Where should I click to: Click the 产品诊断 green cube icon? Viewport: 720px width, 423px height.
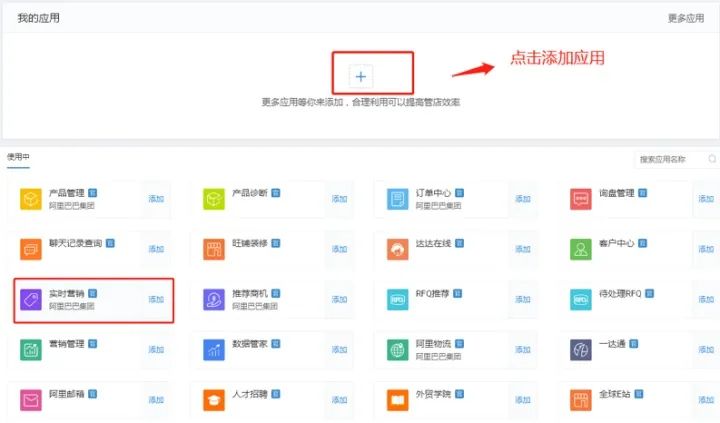tap(214, 199)
